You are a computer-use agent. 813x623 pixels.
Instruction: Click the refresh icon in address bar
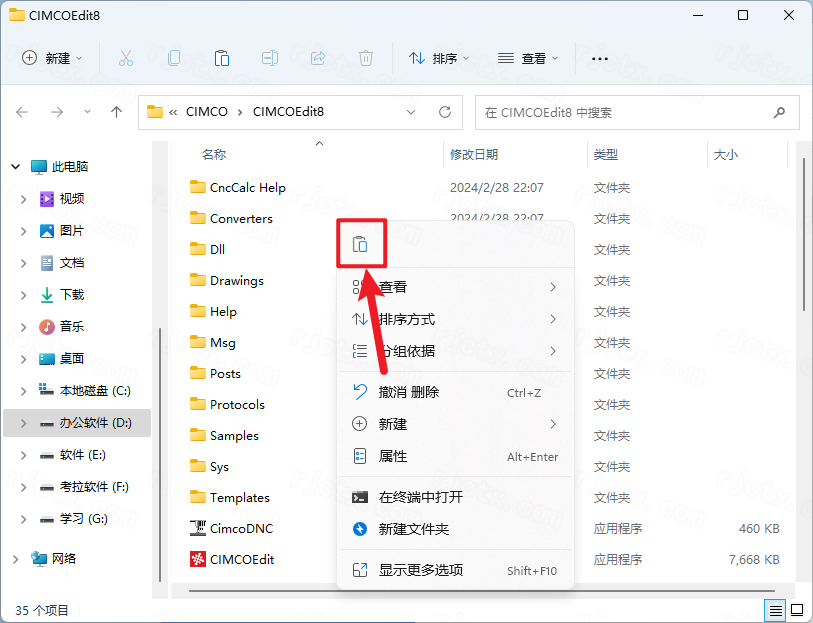pyautogui.click(x=445, y=112)
